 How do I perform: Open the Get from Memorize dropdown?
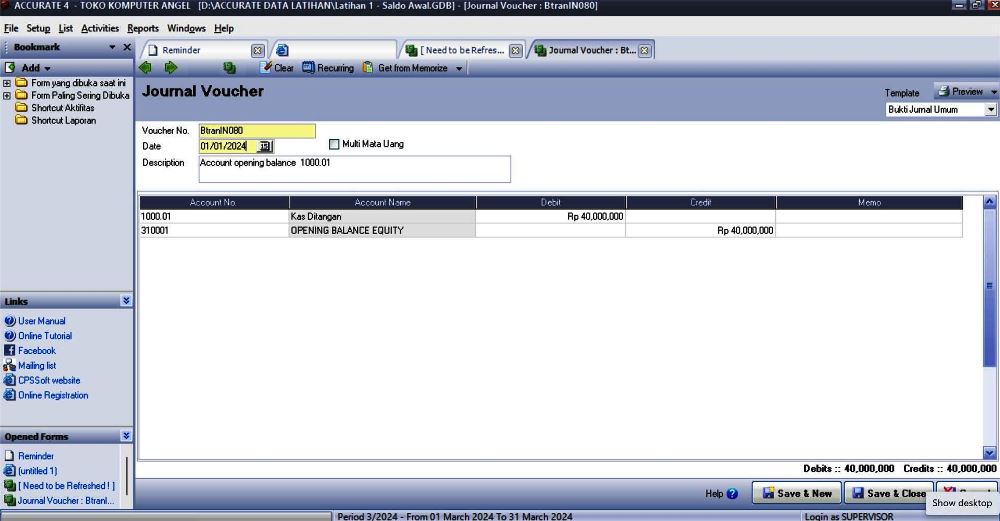point(459,69)
